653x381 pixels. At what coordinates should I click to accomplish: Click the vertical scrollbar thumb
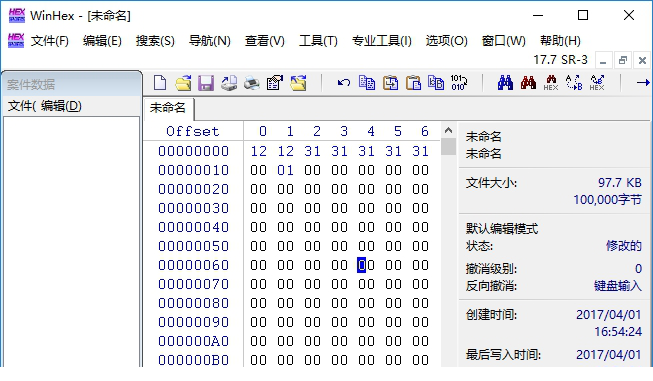pos(448,147)
